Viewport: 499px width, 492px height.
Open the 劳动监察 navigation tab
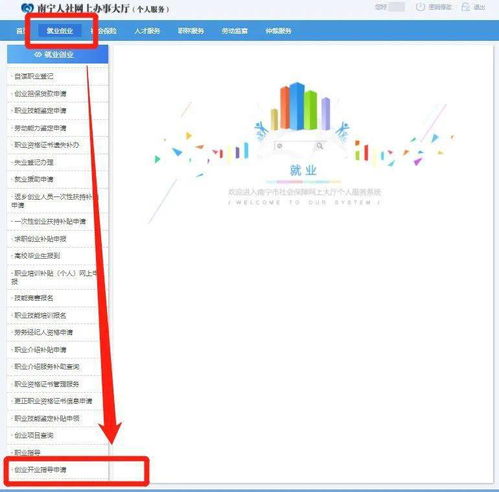235,31
